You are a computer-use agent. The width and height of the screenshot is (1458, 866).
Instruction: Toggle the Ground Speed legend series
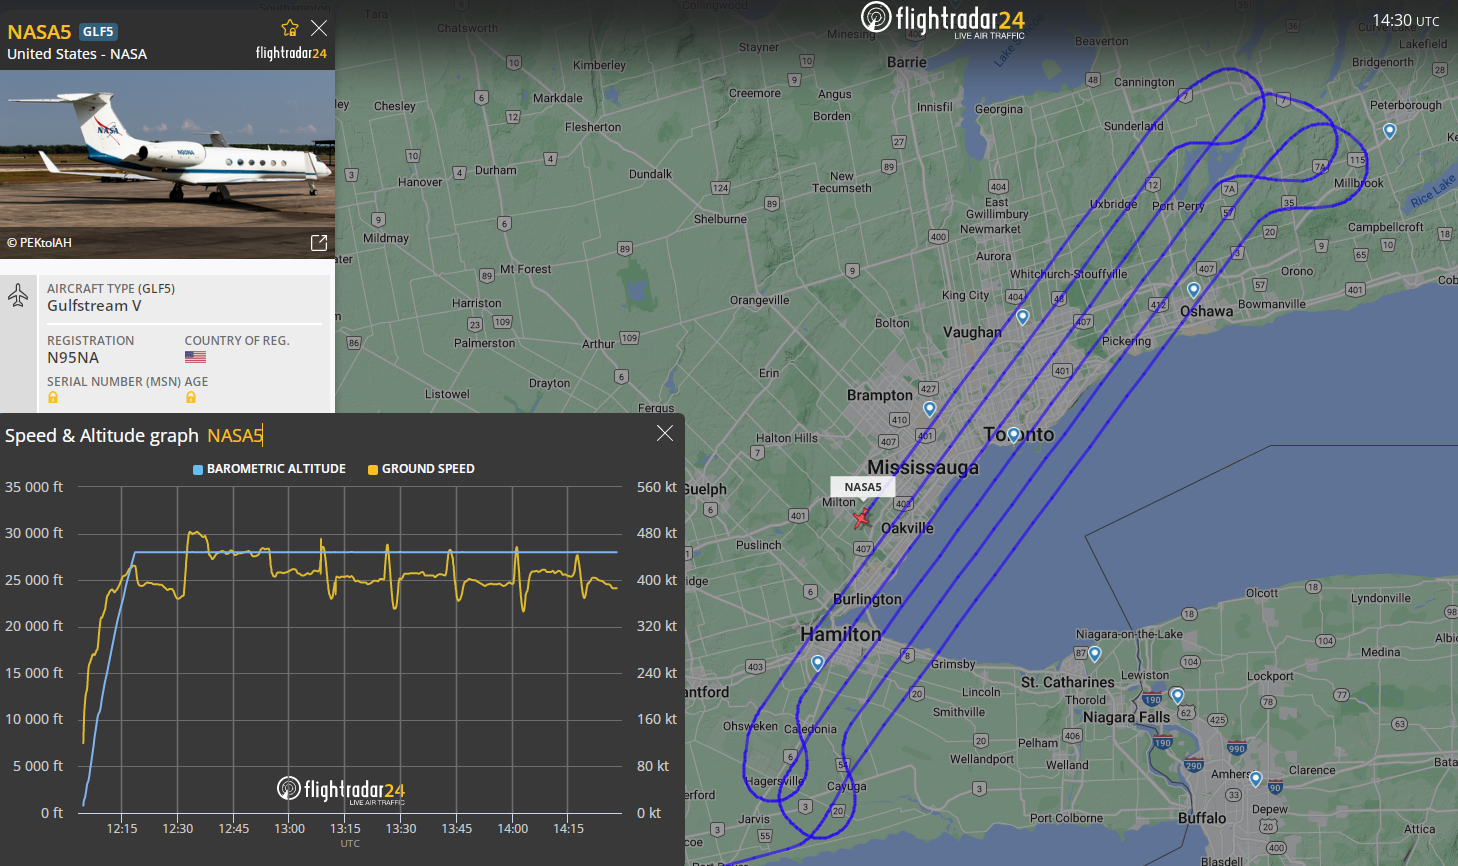tap(421, 469)
